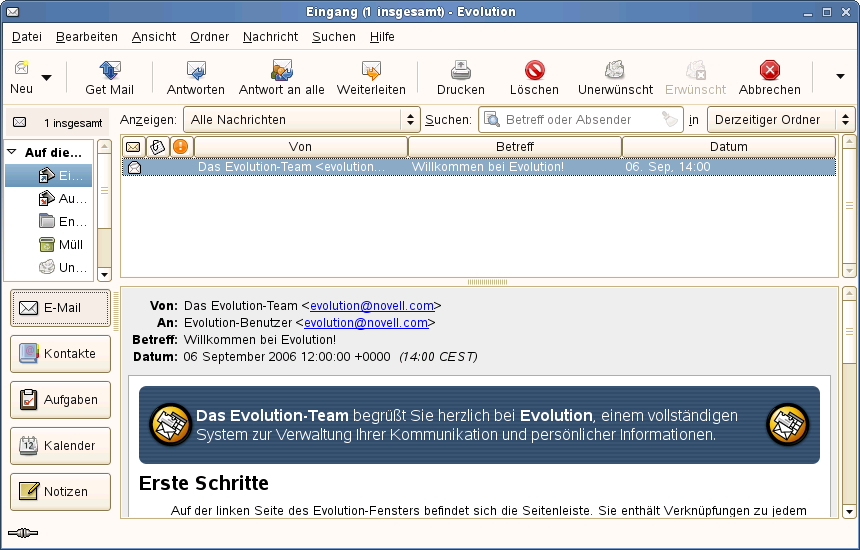Open the Ansicht menu
Screen dimensions: 860x550
(154, 37)
